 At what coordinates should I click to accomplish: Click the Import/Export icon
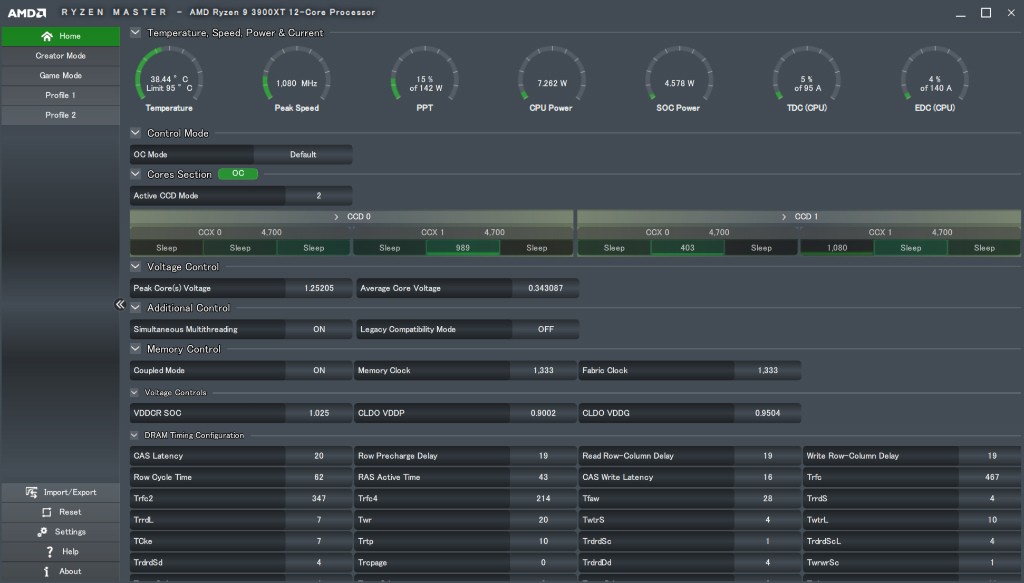[x=31, y=492]
